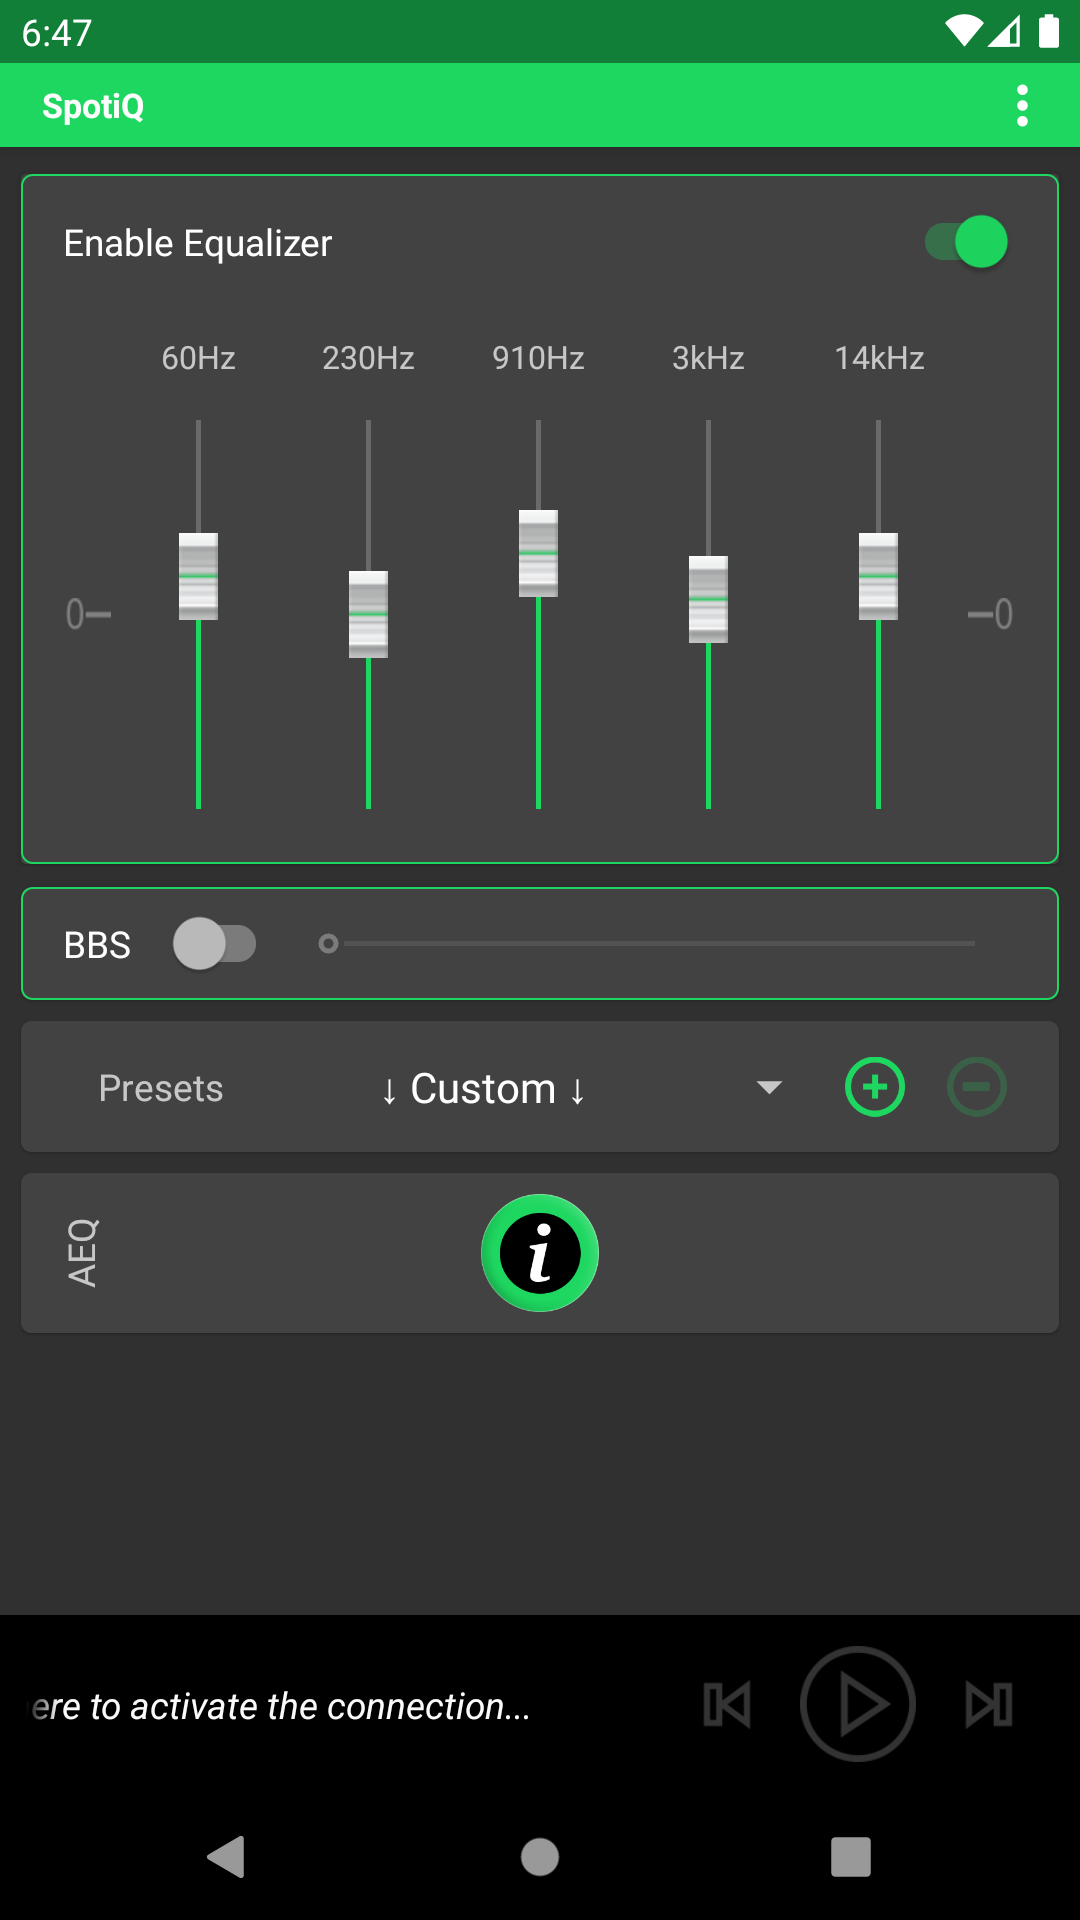Viewport: 1080px width, 1920px height.
Task: Click the SpotiQ app title
Action: [x=93, y=106]
